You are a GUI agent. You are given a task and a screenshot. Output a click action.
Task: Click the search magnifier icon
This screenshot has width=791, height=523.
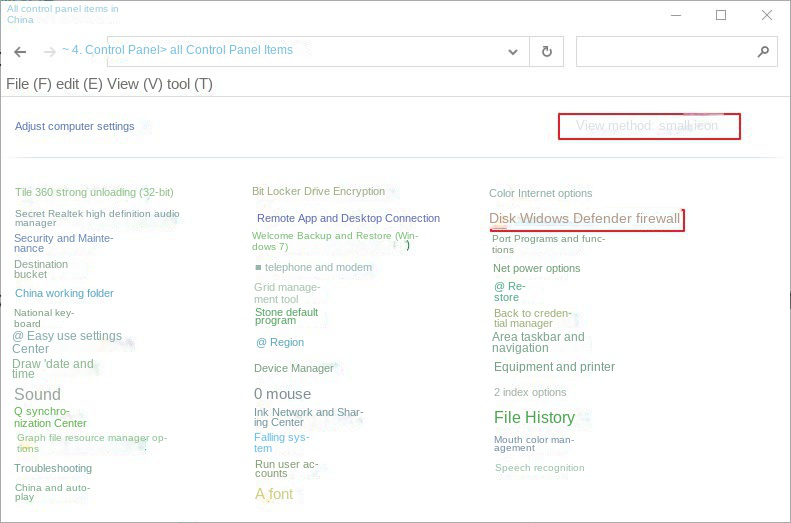762,52
